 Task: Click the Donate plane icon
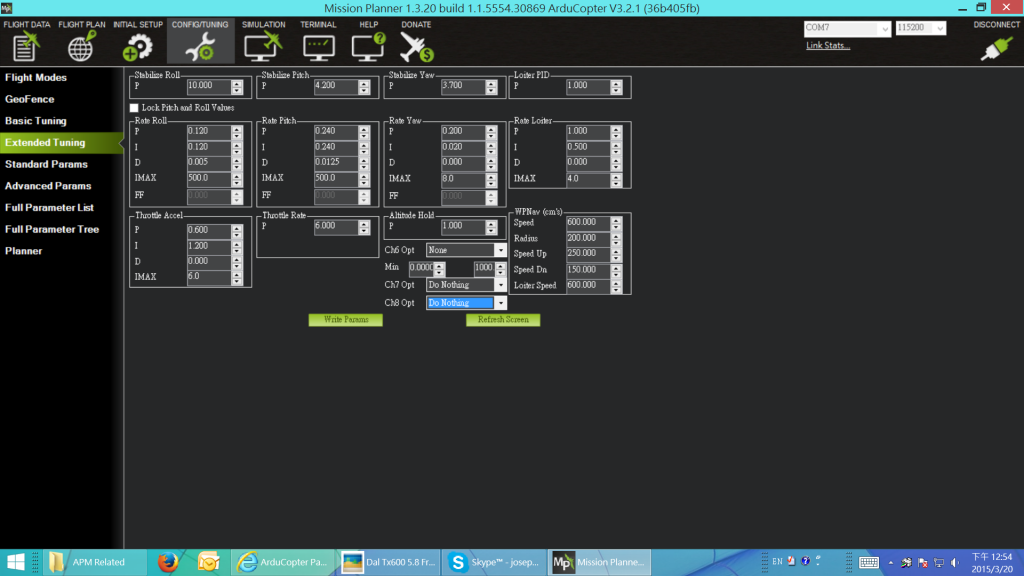click(x=416, y=47)
